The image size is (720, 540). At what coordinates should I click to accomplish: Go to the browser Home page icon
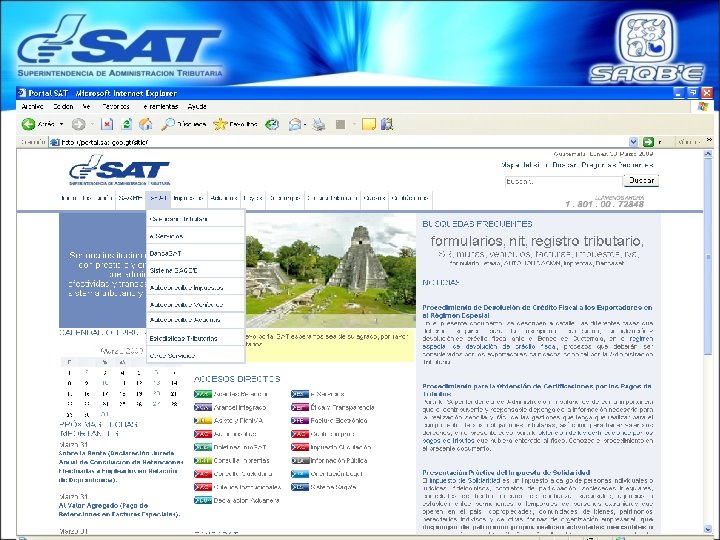[x=146, y=124]
